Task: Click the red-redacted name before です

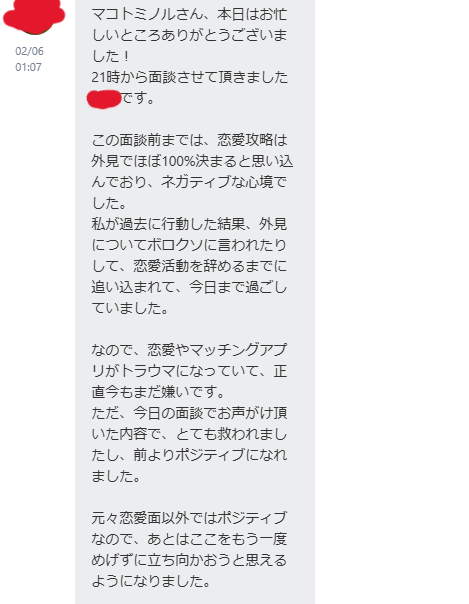Action: (104, 99)
